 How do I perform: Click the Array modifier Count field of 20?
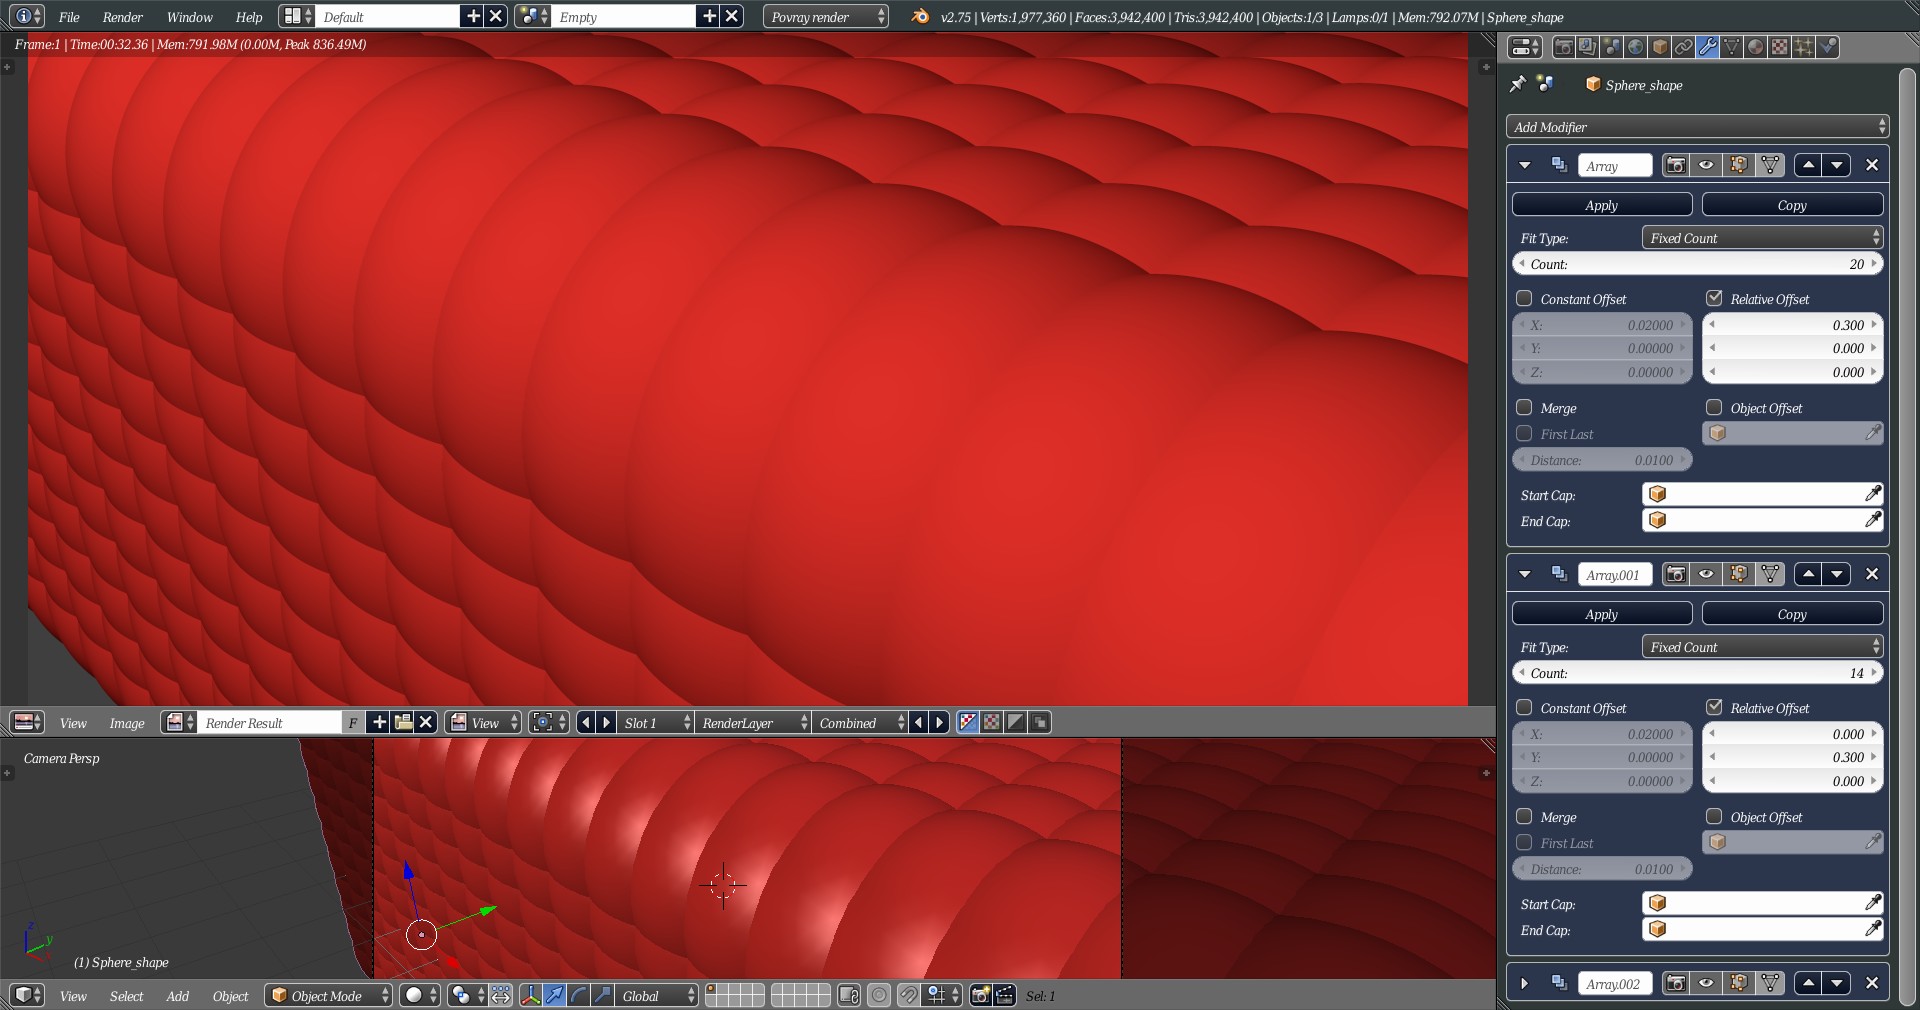(1697, 264)
